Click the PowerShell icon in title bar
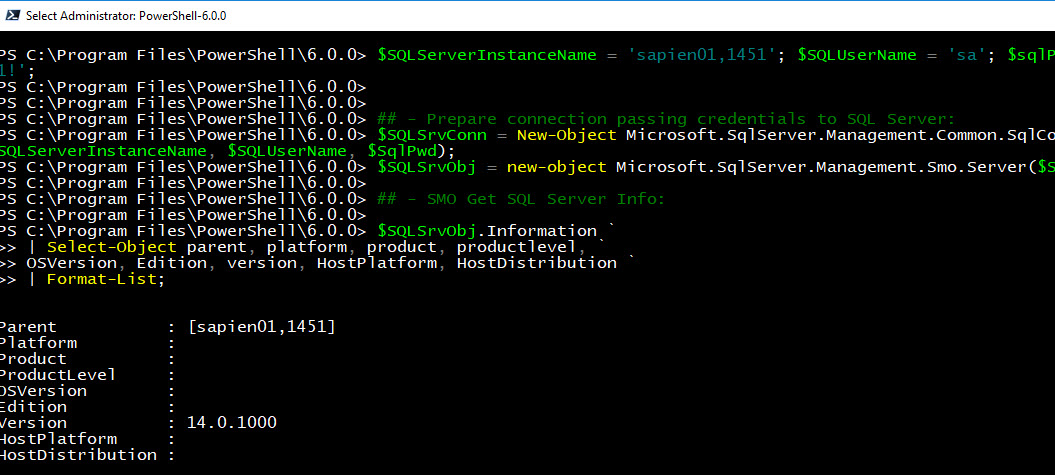 click(x=12, y=15)
